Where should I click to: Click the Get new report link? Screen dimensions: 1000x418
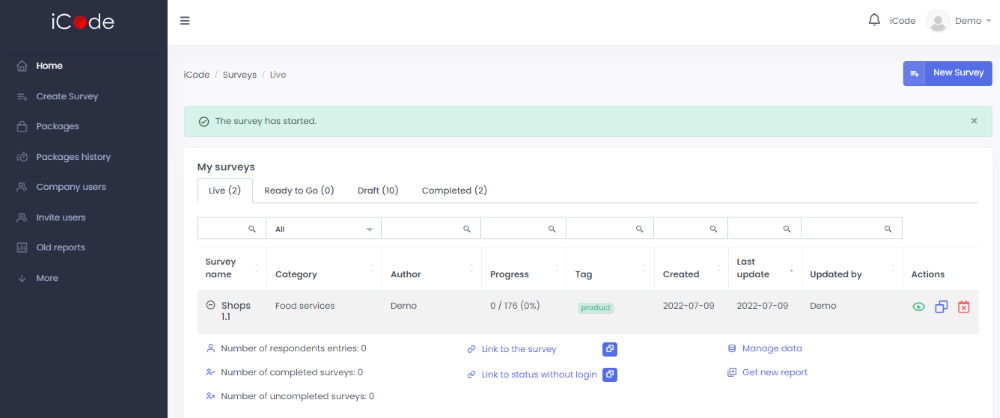point(774,372)
